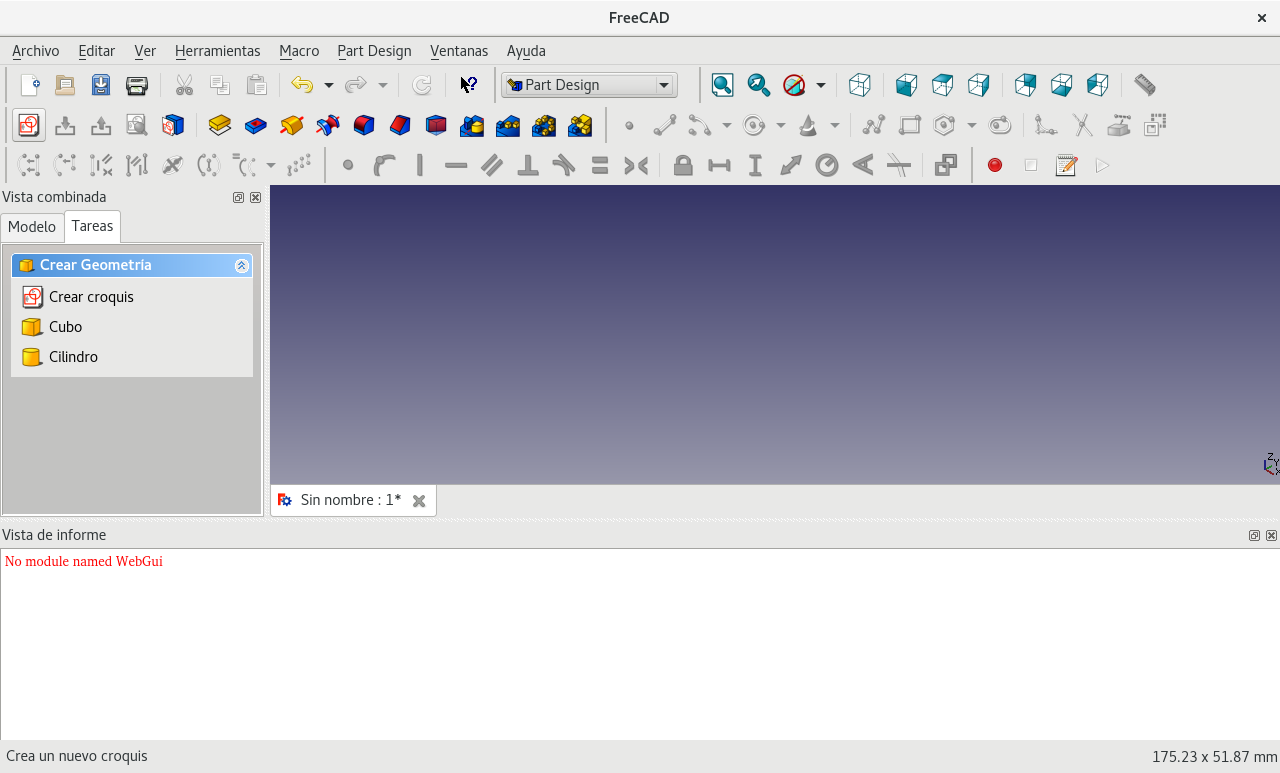Screen dimensions: 1280x773
Task: Select the sketcher polyline tool
Action: point(874,125)
